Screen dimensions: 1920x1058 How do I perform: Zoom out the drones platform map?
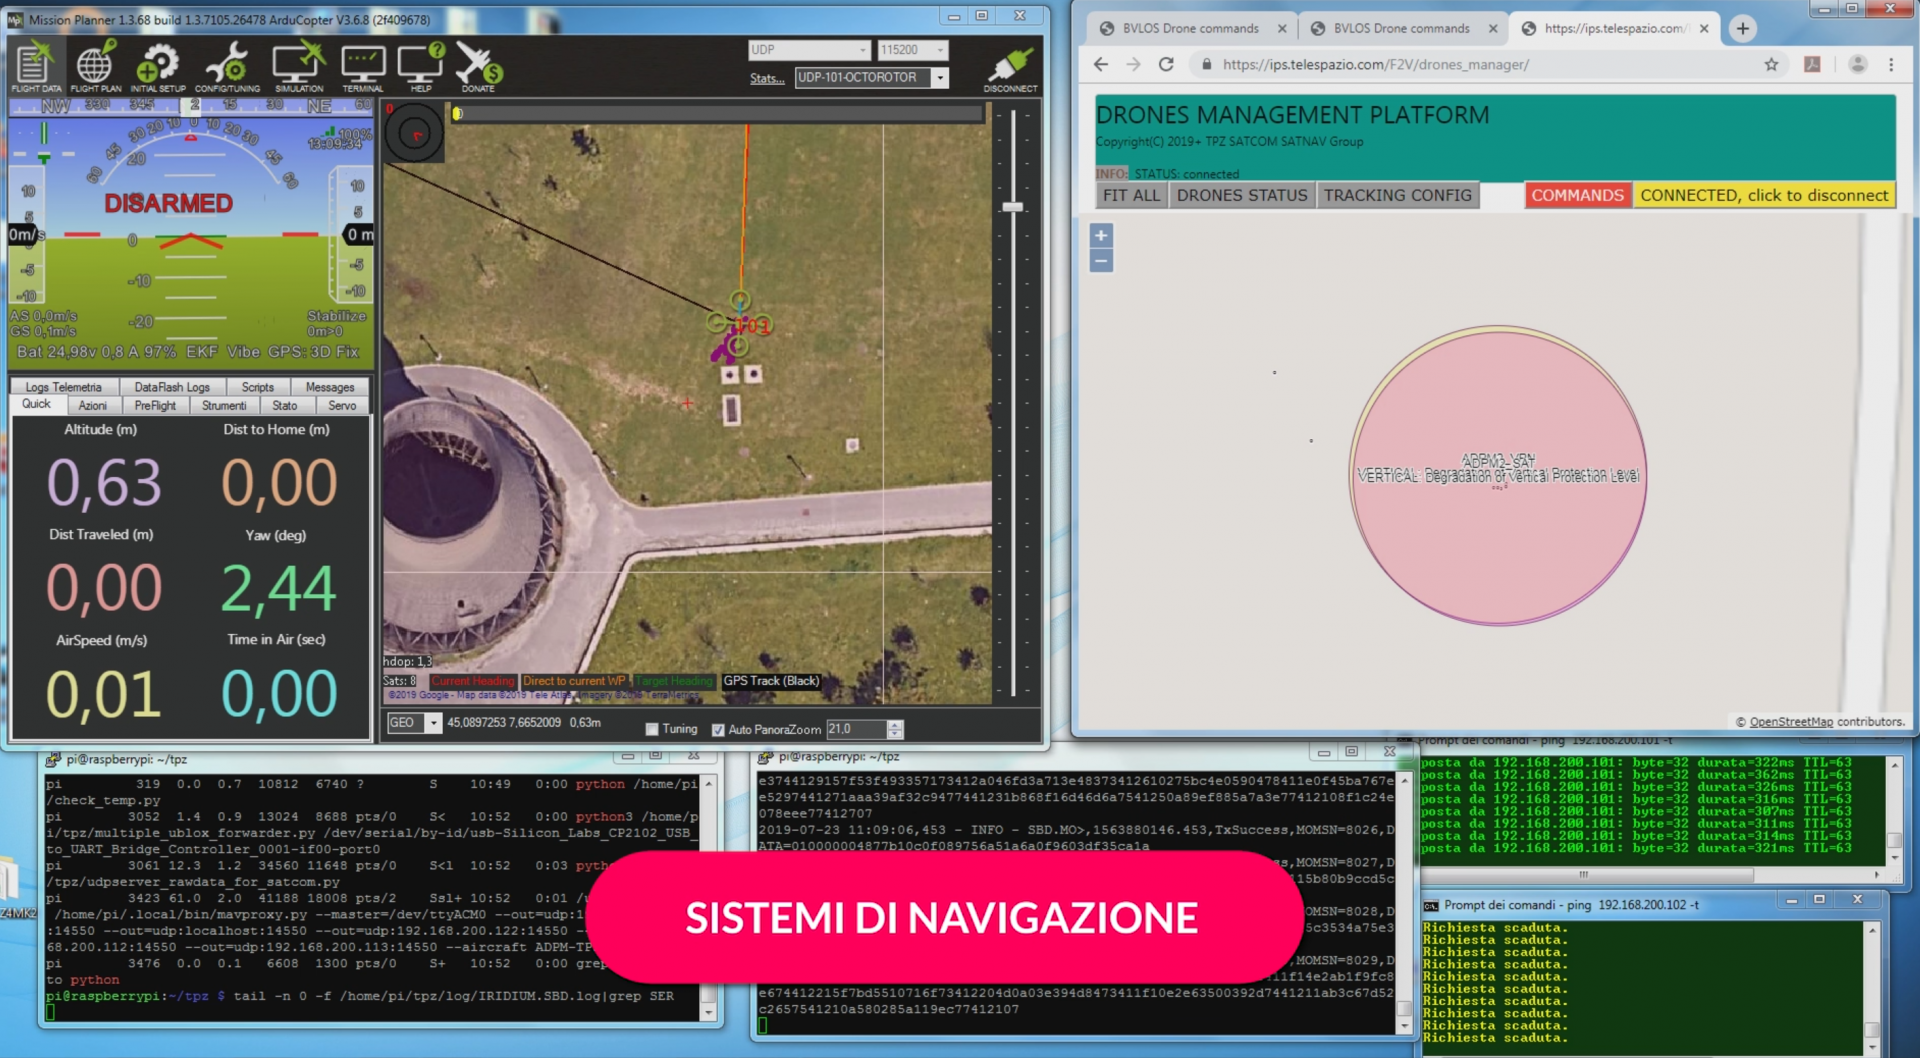(x=1101, y=261)
